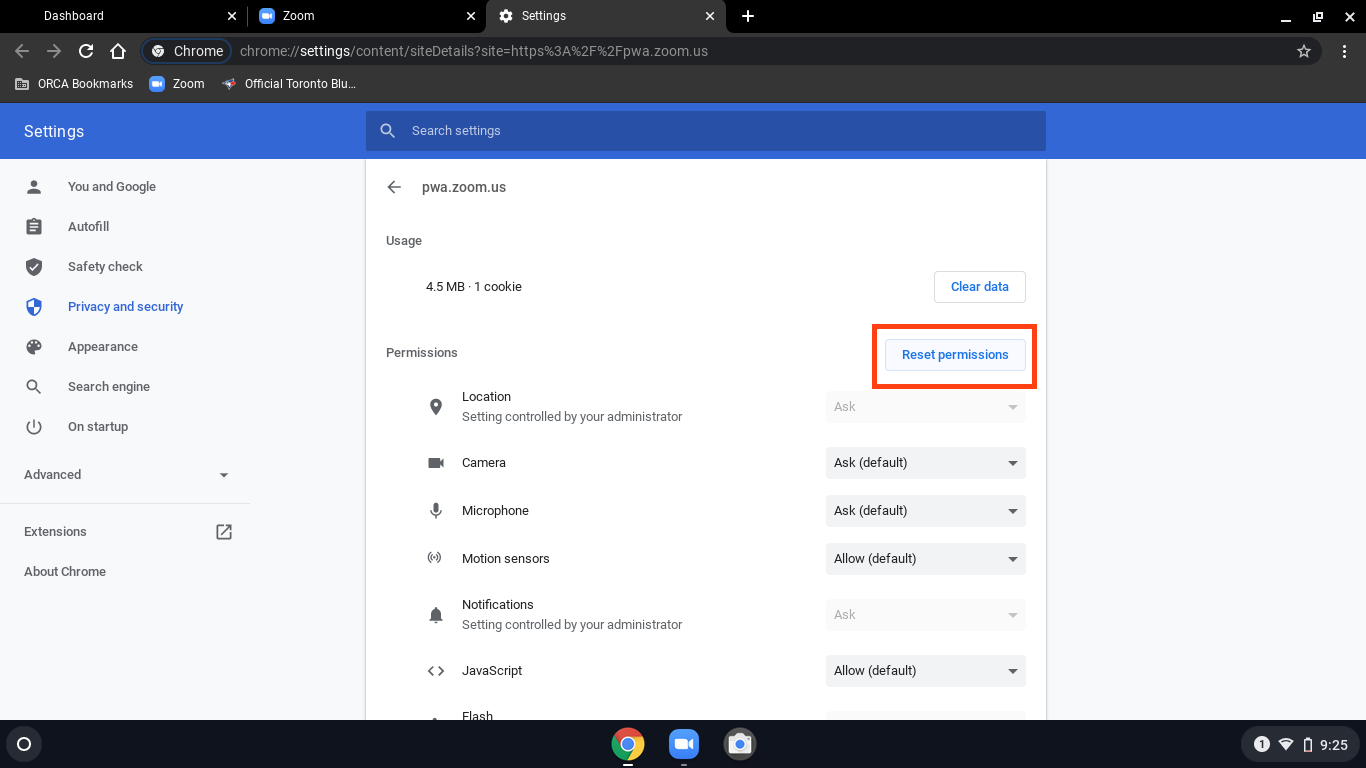Launch Zoom from the shelf

[x=684, y=744]
